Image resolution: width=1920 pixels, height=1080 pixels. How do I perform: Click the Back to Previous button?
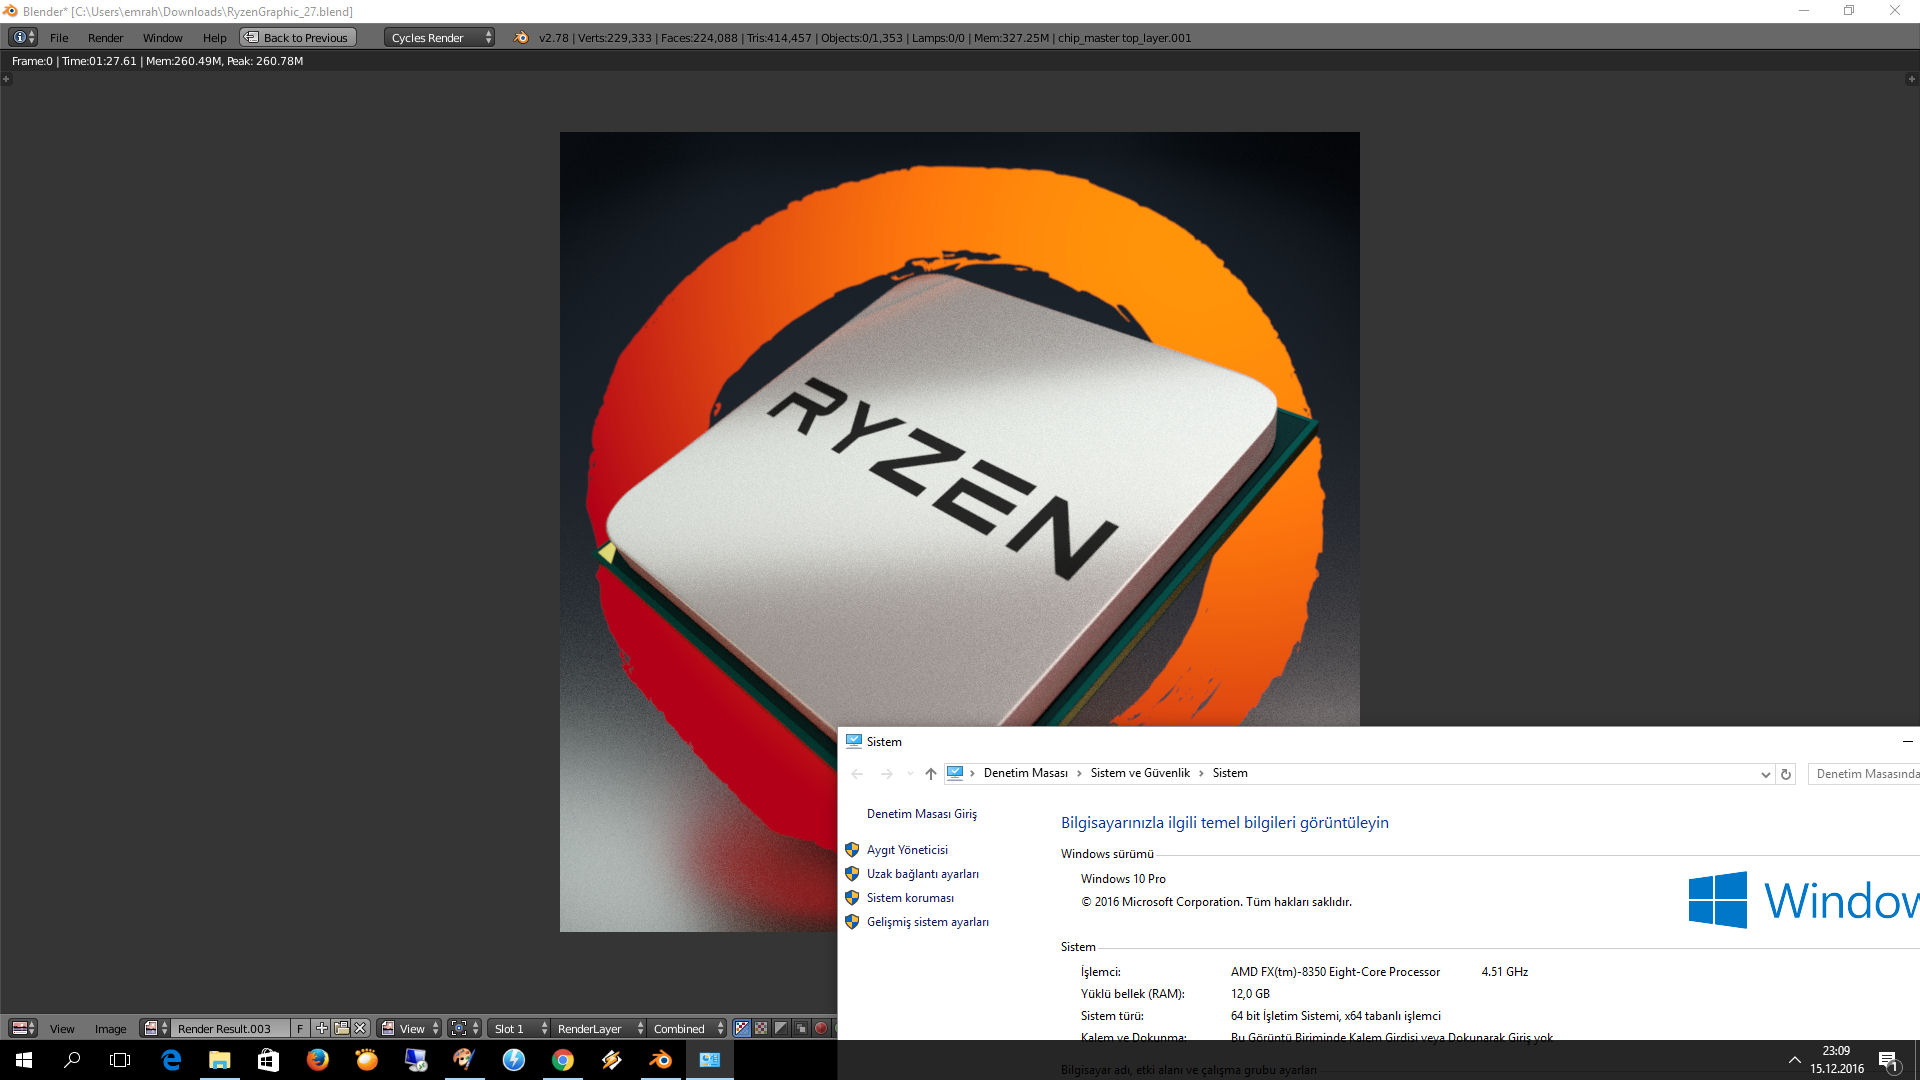point(298,37)
